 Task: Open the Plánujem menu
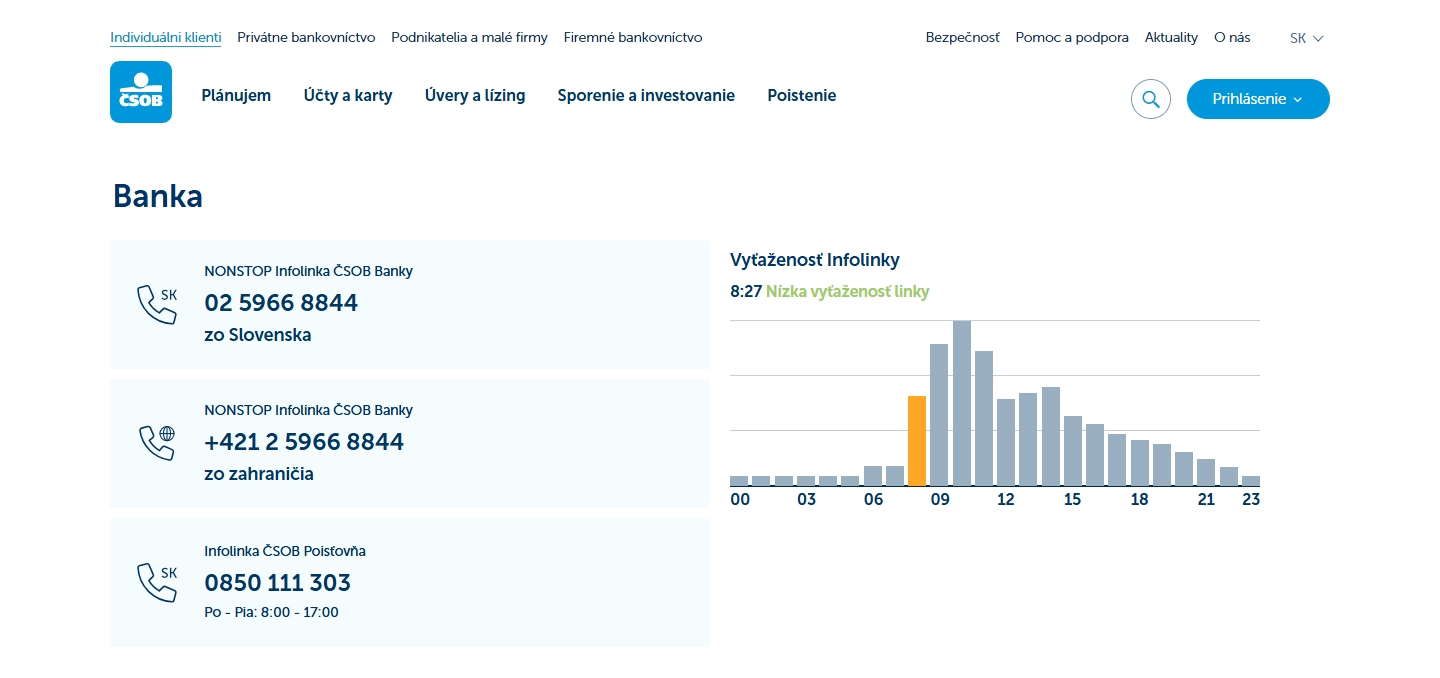[236, 96]
